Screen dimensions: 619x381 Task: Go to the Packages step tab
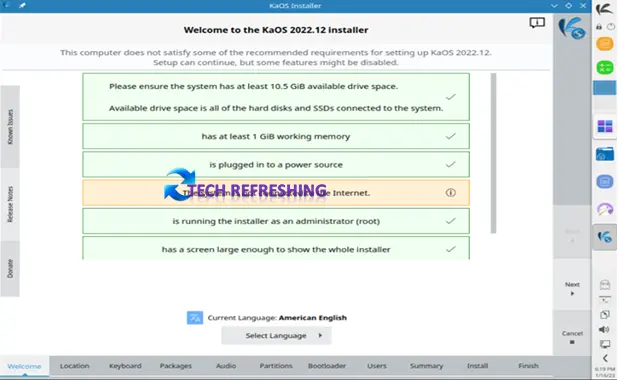tap(176, 366)
